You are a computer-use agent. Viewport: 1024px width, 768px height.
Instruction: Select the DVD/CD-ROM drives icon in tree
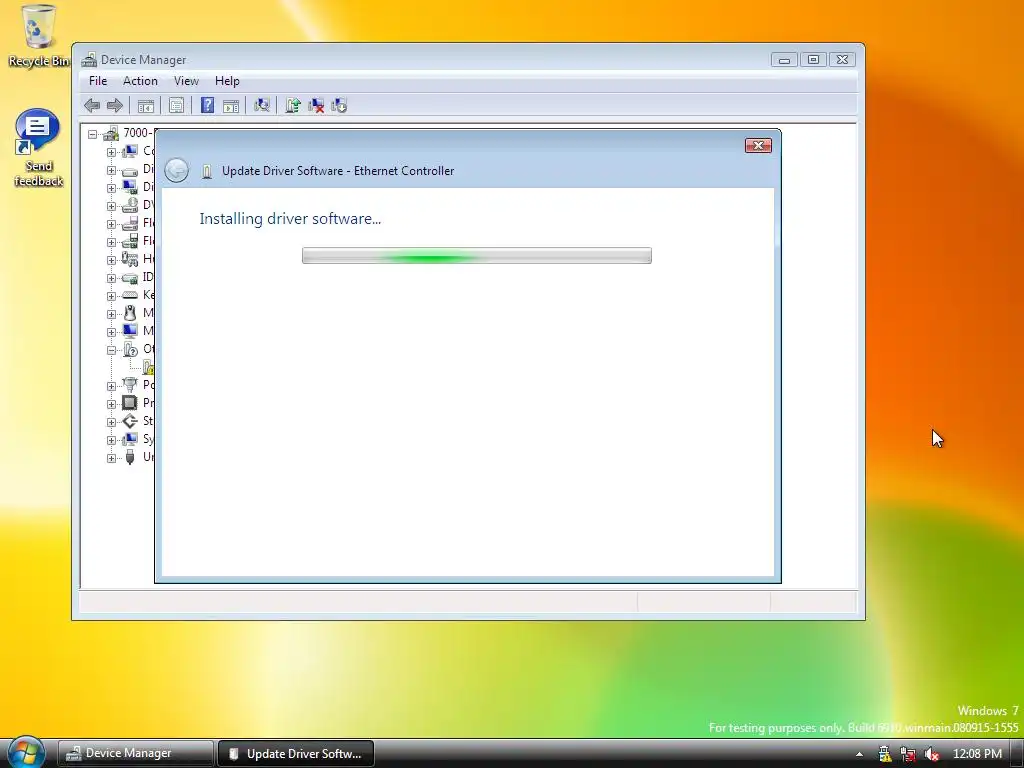[x=130, y=205]
